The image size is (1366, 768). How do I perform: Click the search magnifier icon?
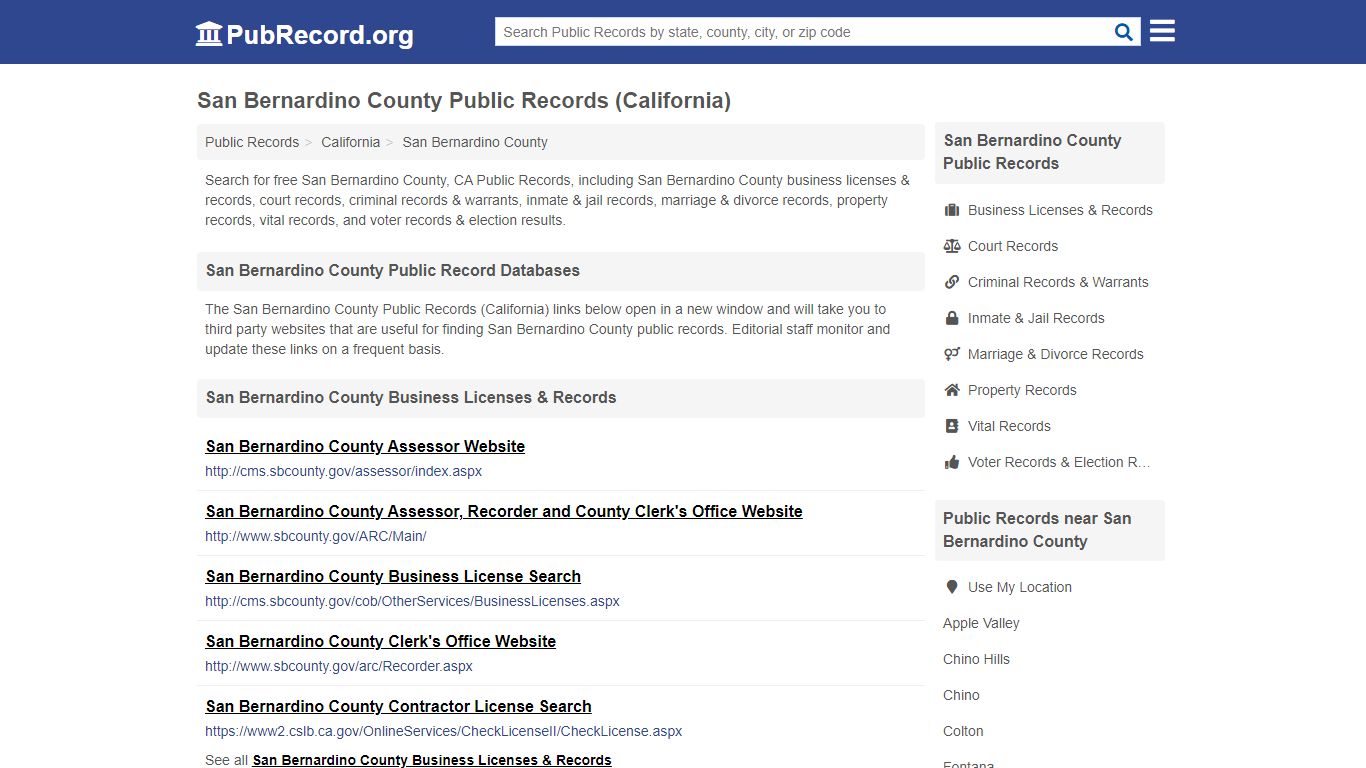1124,32
